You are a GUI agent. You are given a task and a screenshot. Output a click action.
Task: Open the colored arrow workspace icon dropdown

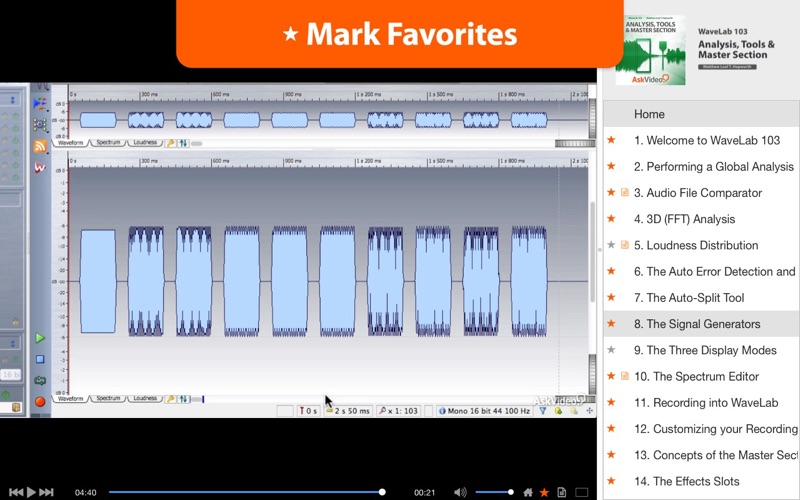click(x=40, y=104)
